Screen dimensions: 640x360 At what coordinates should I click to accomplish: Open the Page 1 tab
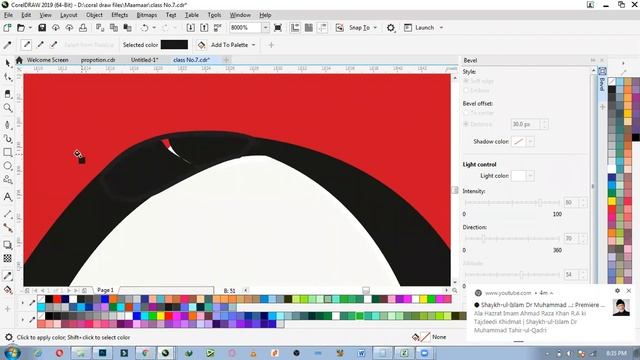[x=105, y=290]
